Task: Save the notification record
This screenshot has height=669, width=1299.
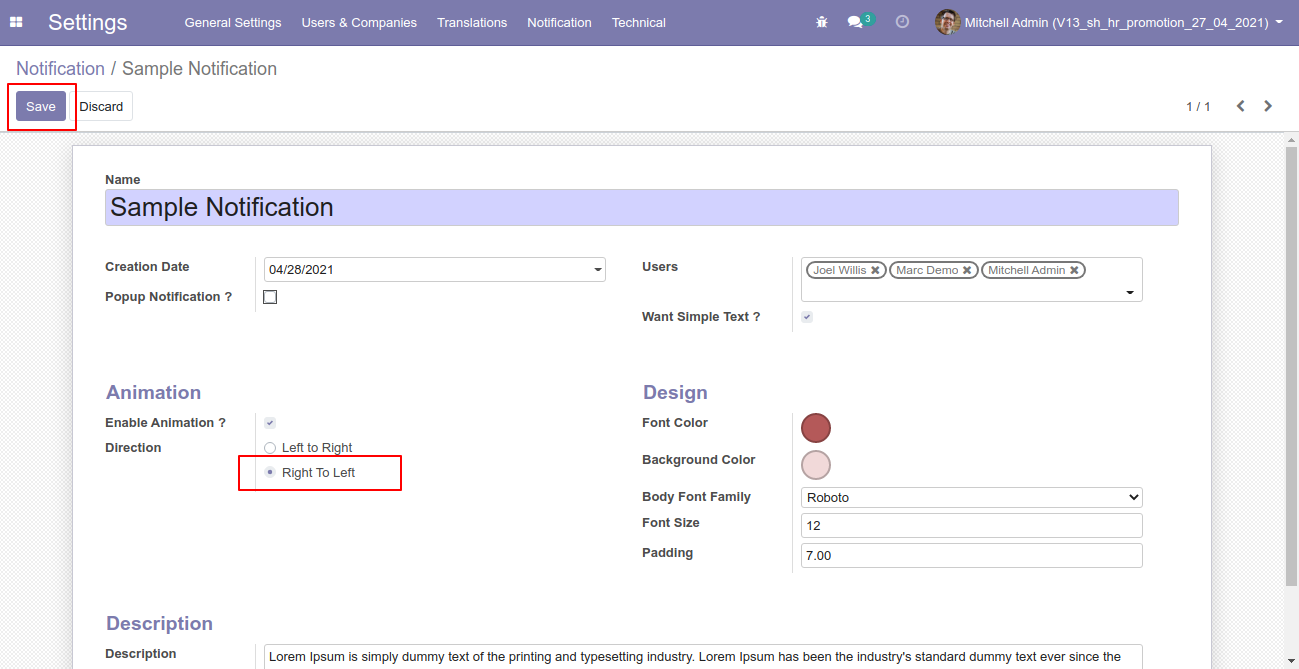Action: 41,106
